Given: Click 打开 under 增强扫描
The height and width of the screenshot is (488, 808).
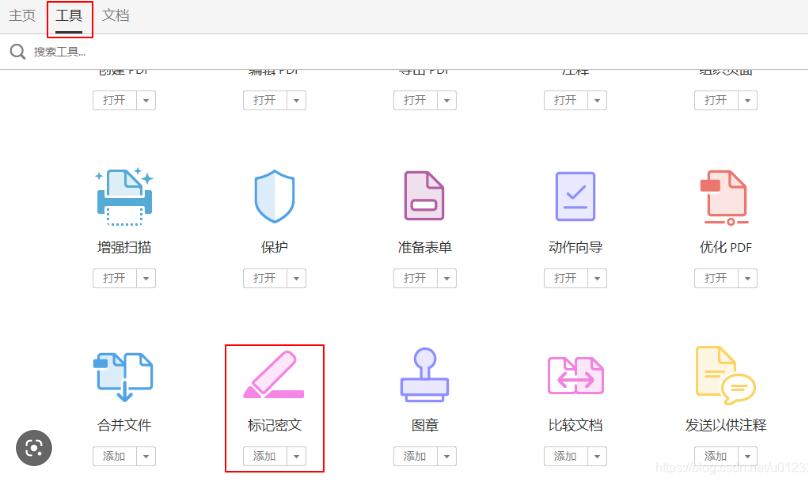Looking at the screenshot, I should point(114,278).
